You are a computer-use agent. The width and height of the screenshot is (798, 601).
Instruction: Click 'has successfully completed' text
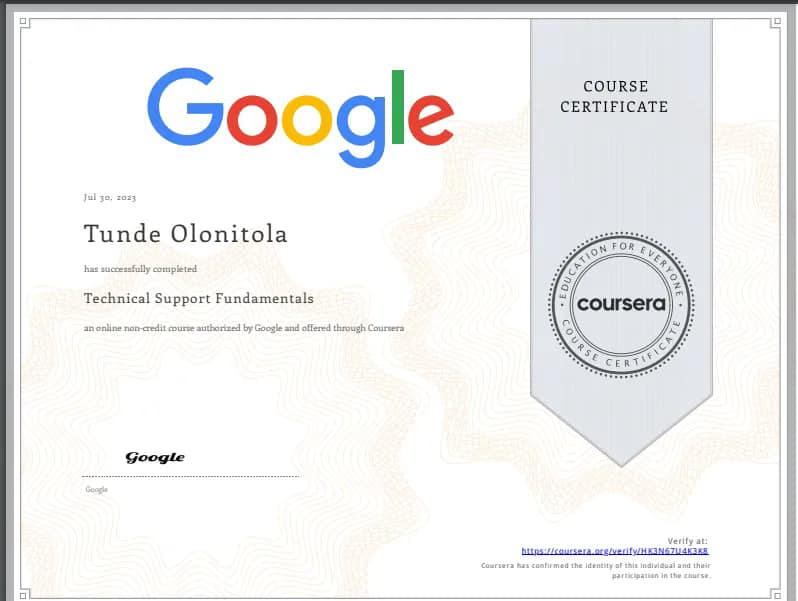[x=140, y=269]
